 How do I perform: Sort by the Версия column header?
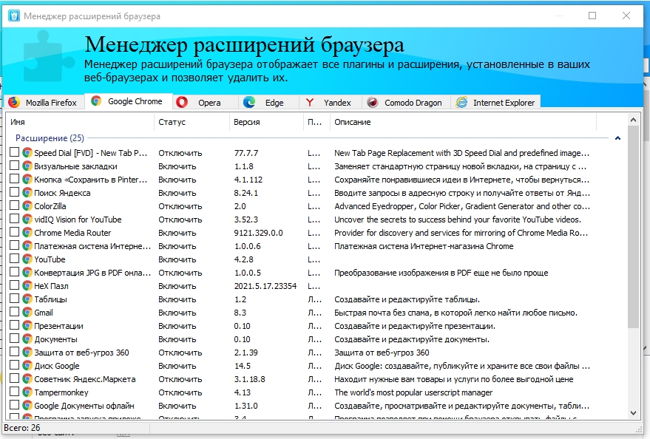point(266,122)
